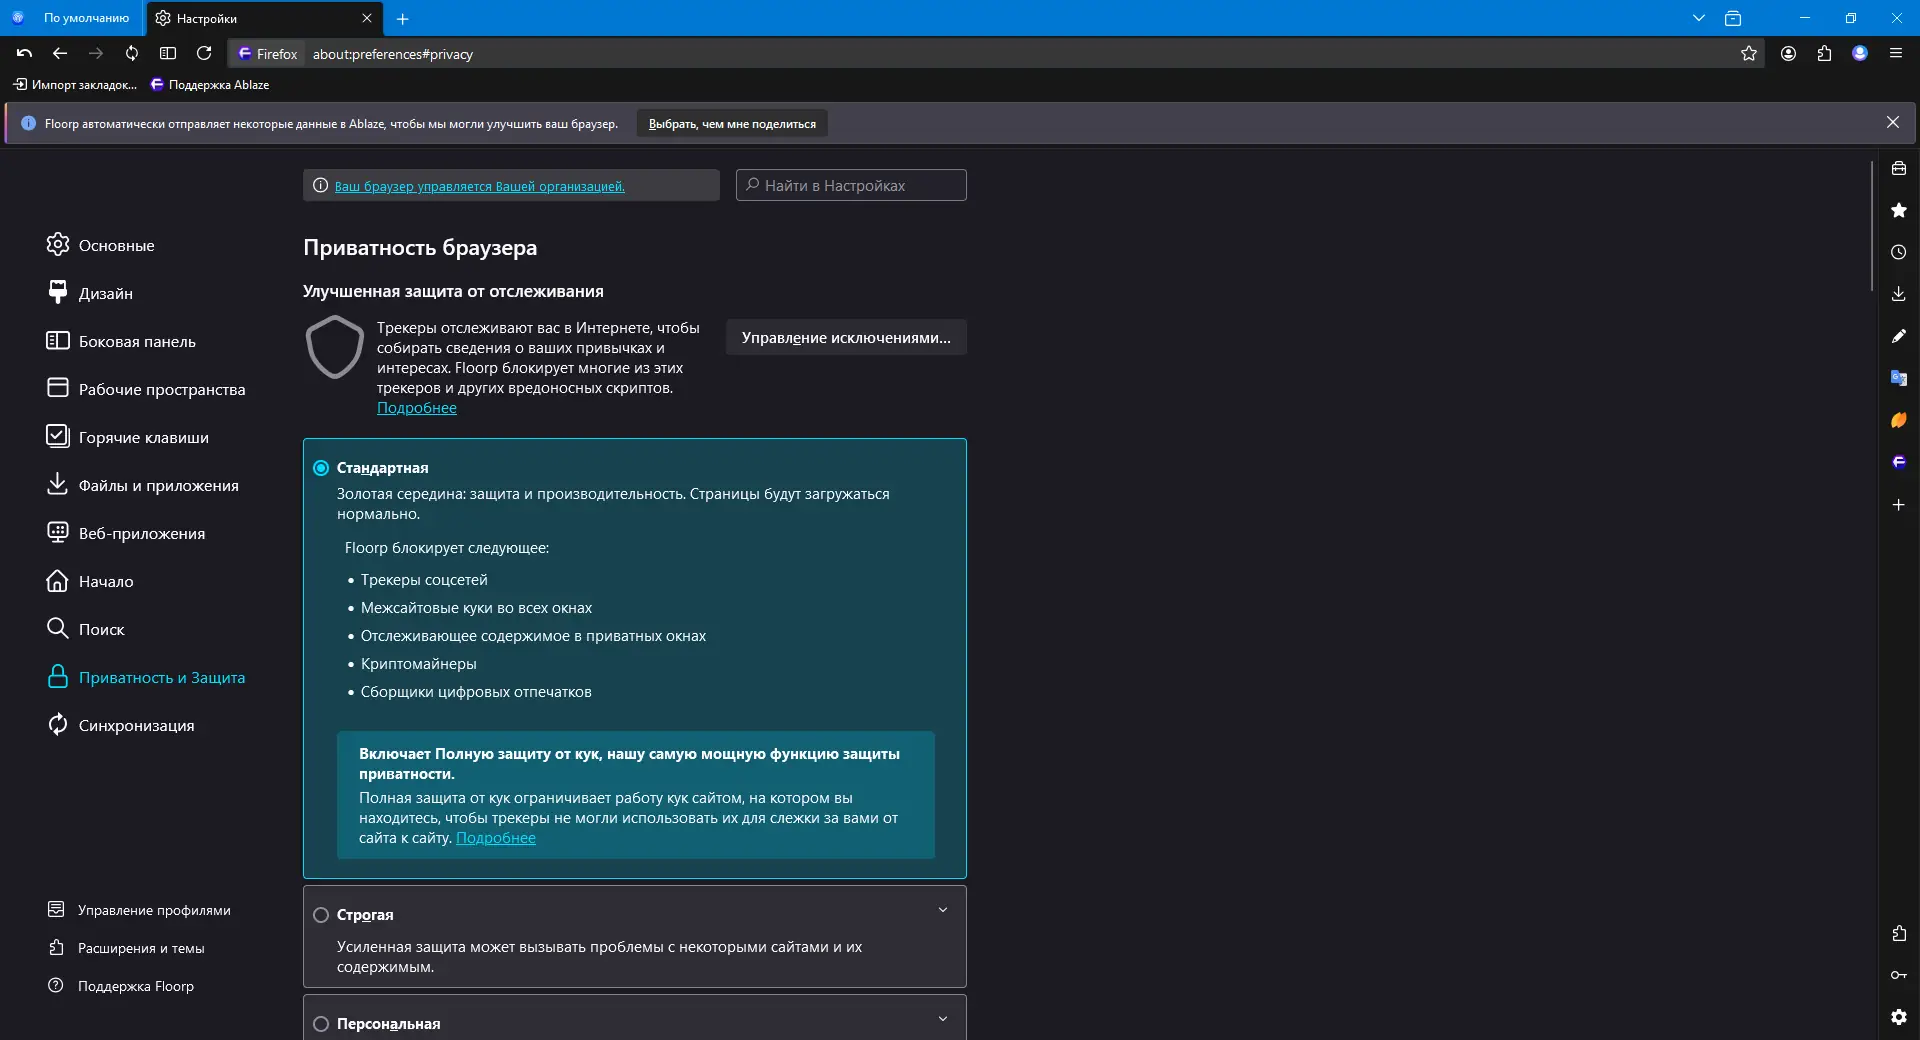Open the Дизайн settings category
This screenshot has width=1920, height=1040.
click(90, 293)
